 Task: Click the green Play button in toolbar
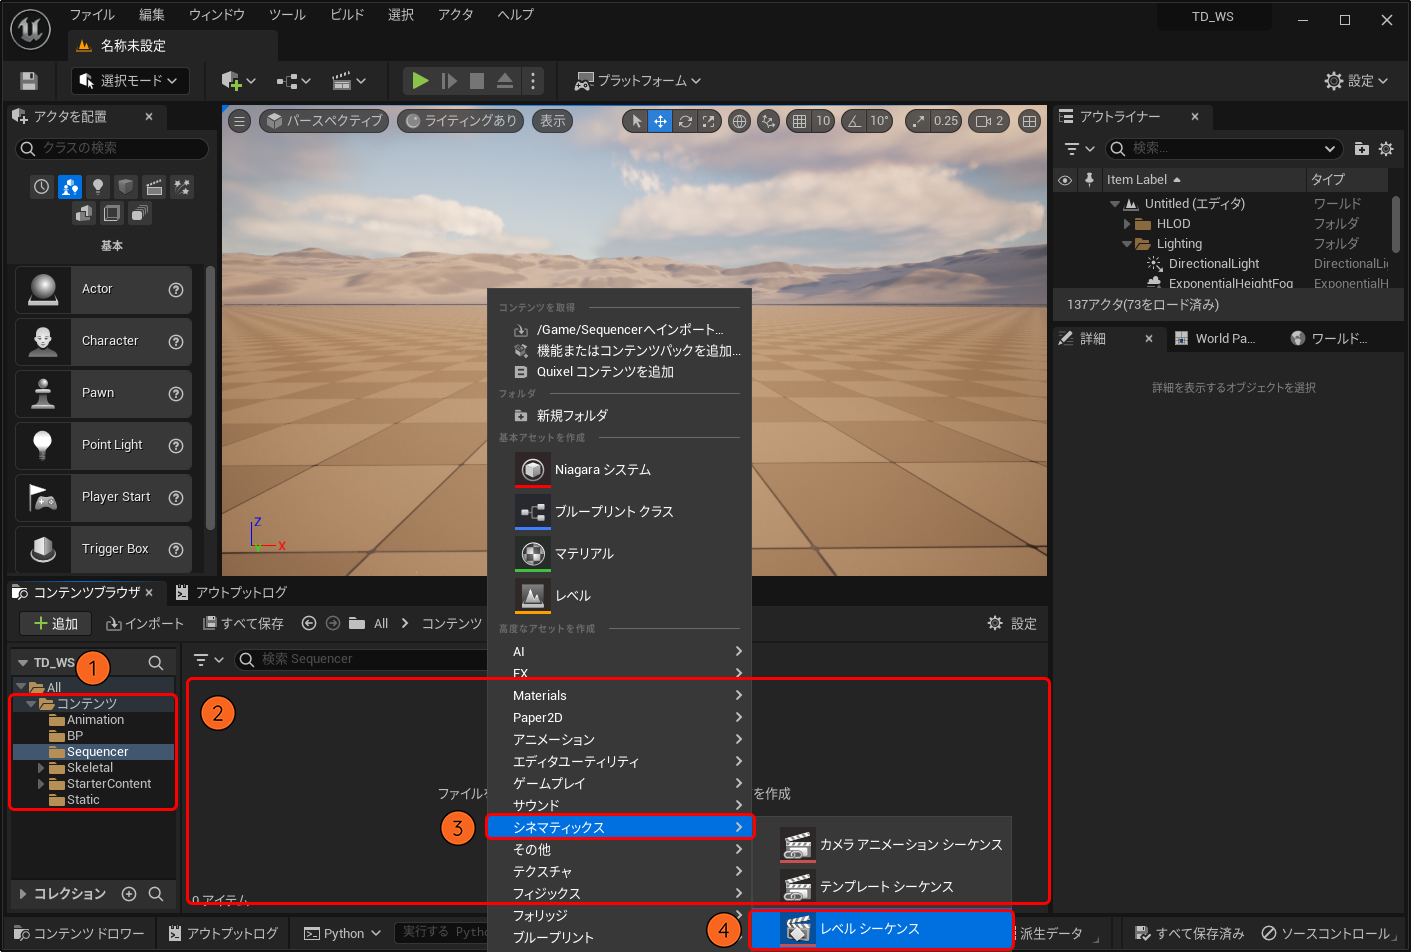coord(420,81)
